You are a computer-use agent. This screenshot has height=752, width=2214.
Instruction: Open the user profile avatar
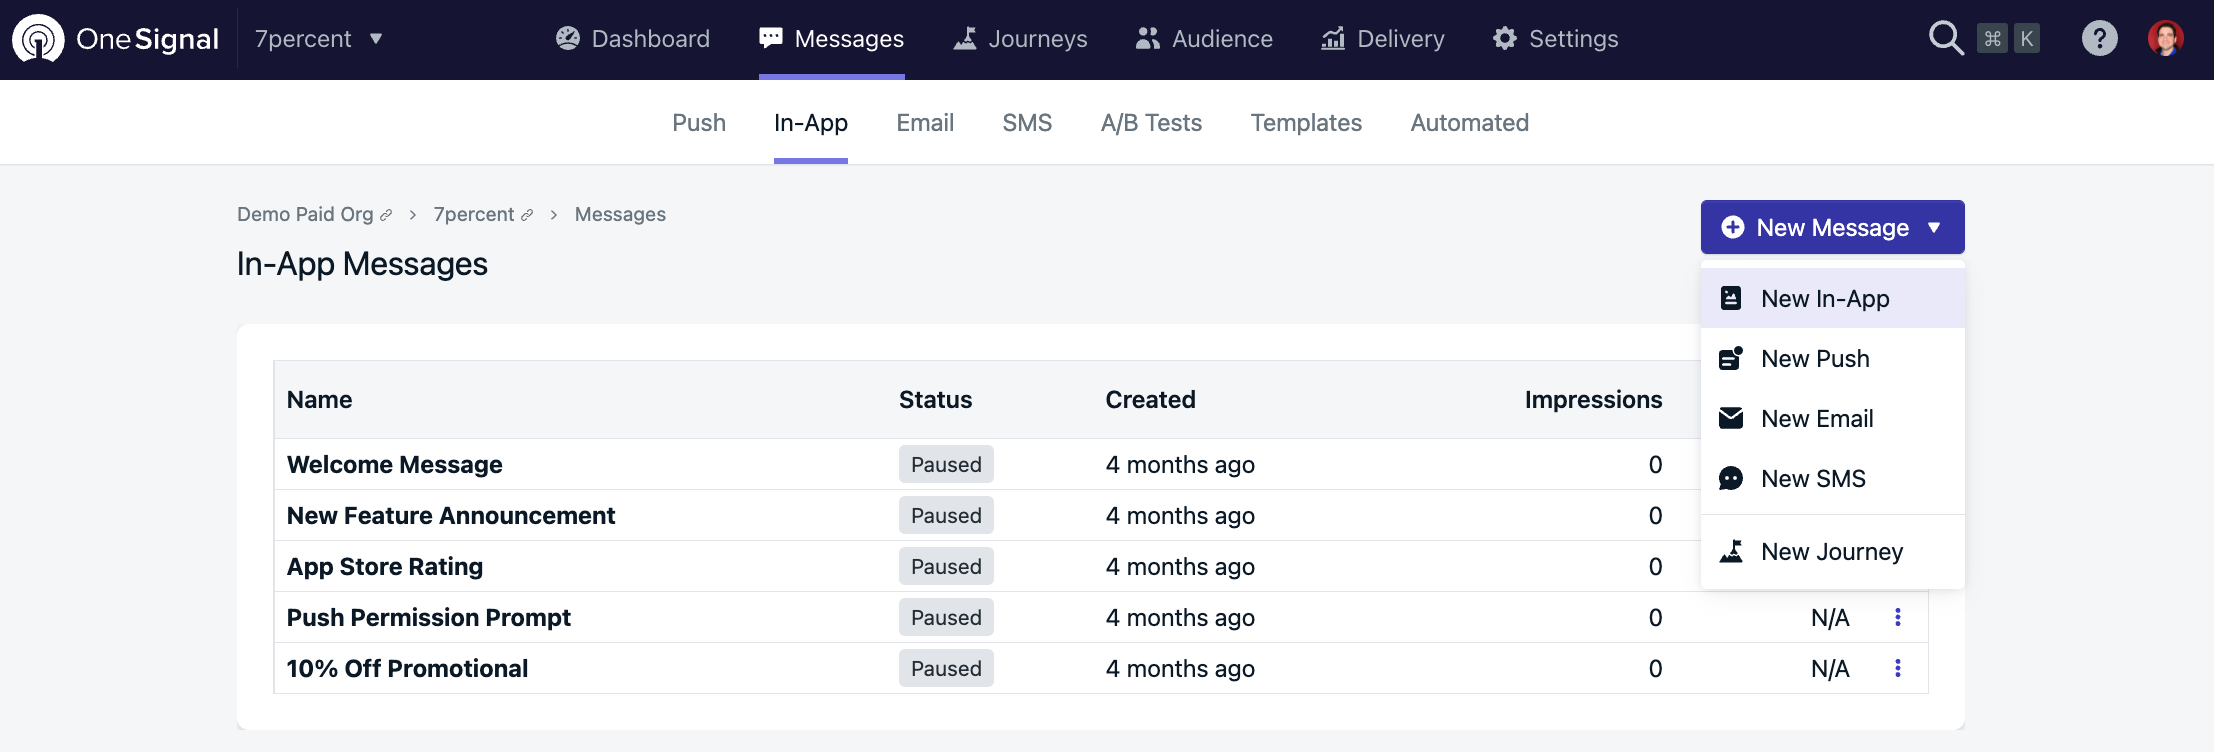[2165, 39]
